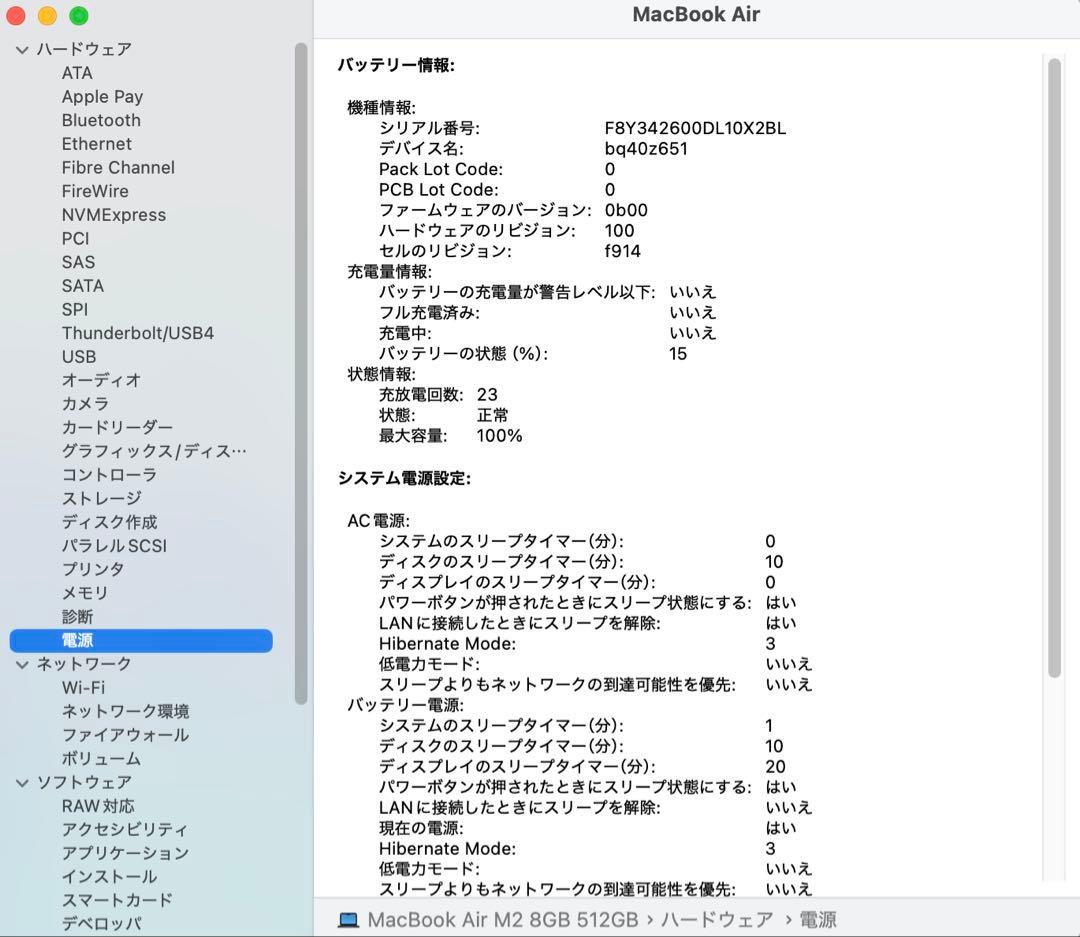
Task: View Wi-Fi network information
Action: [x=83, y=687]
